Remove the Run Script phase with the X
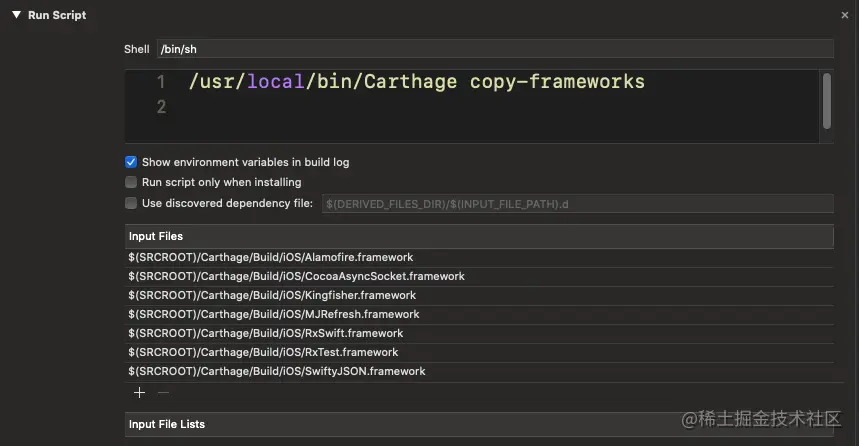Image resolution: width=859 pixels, height=446 pixels. (x=844, y=15)
